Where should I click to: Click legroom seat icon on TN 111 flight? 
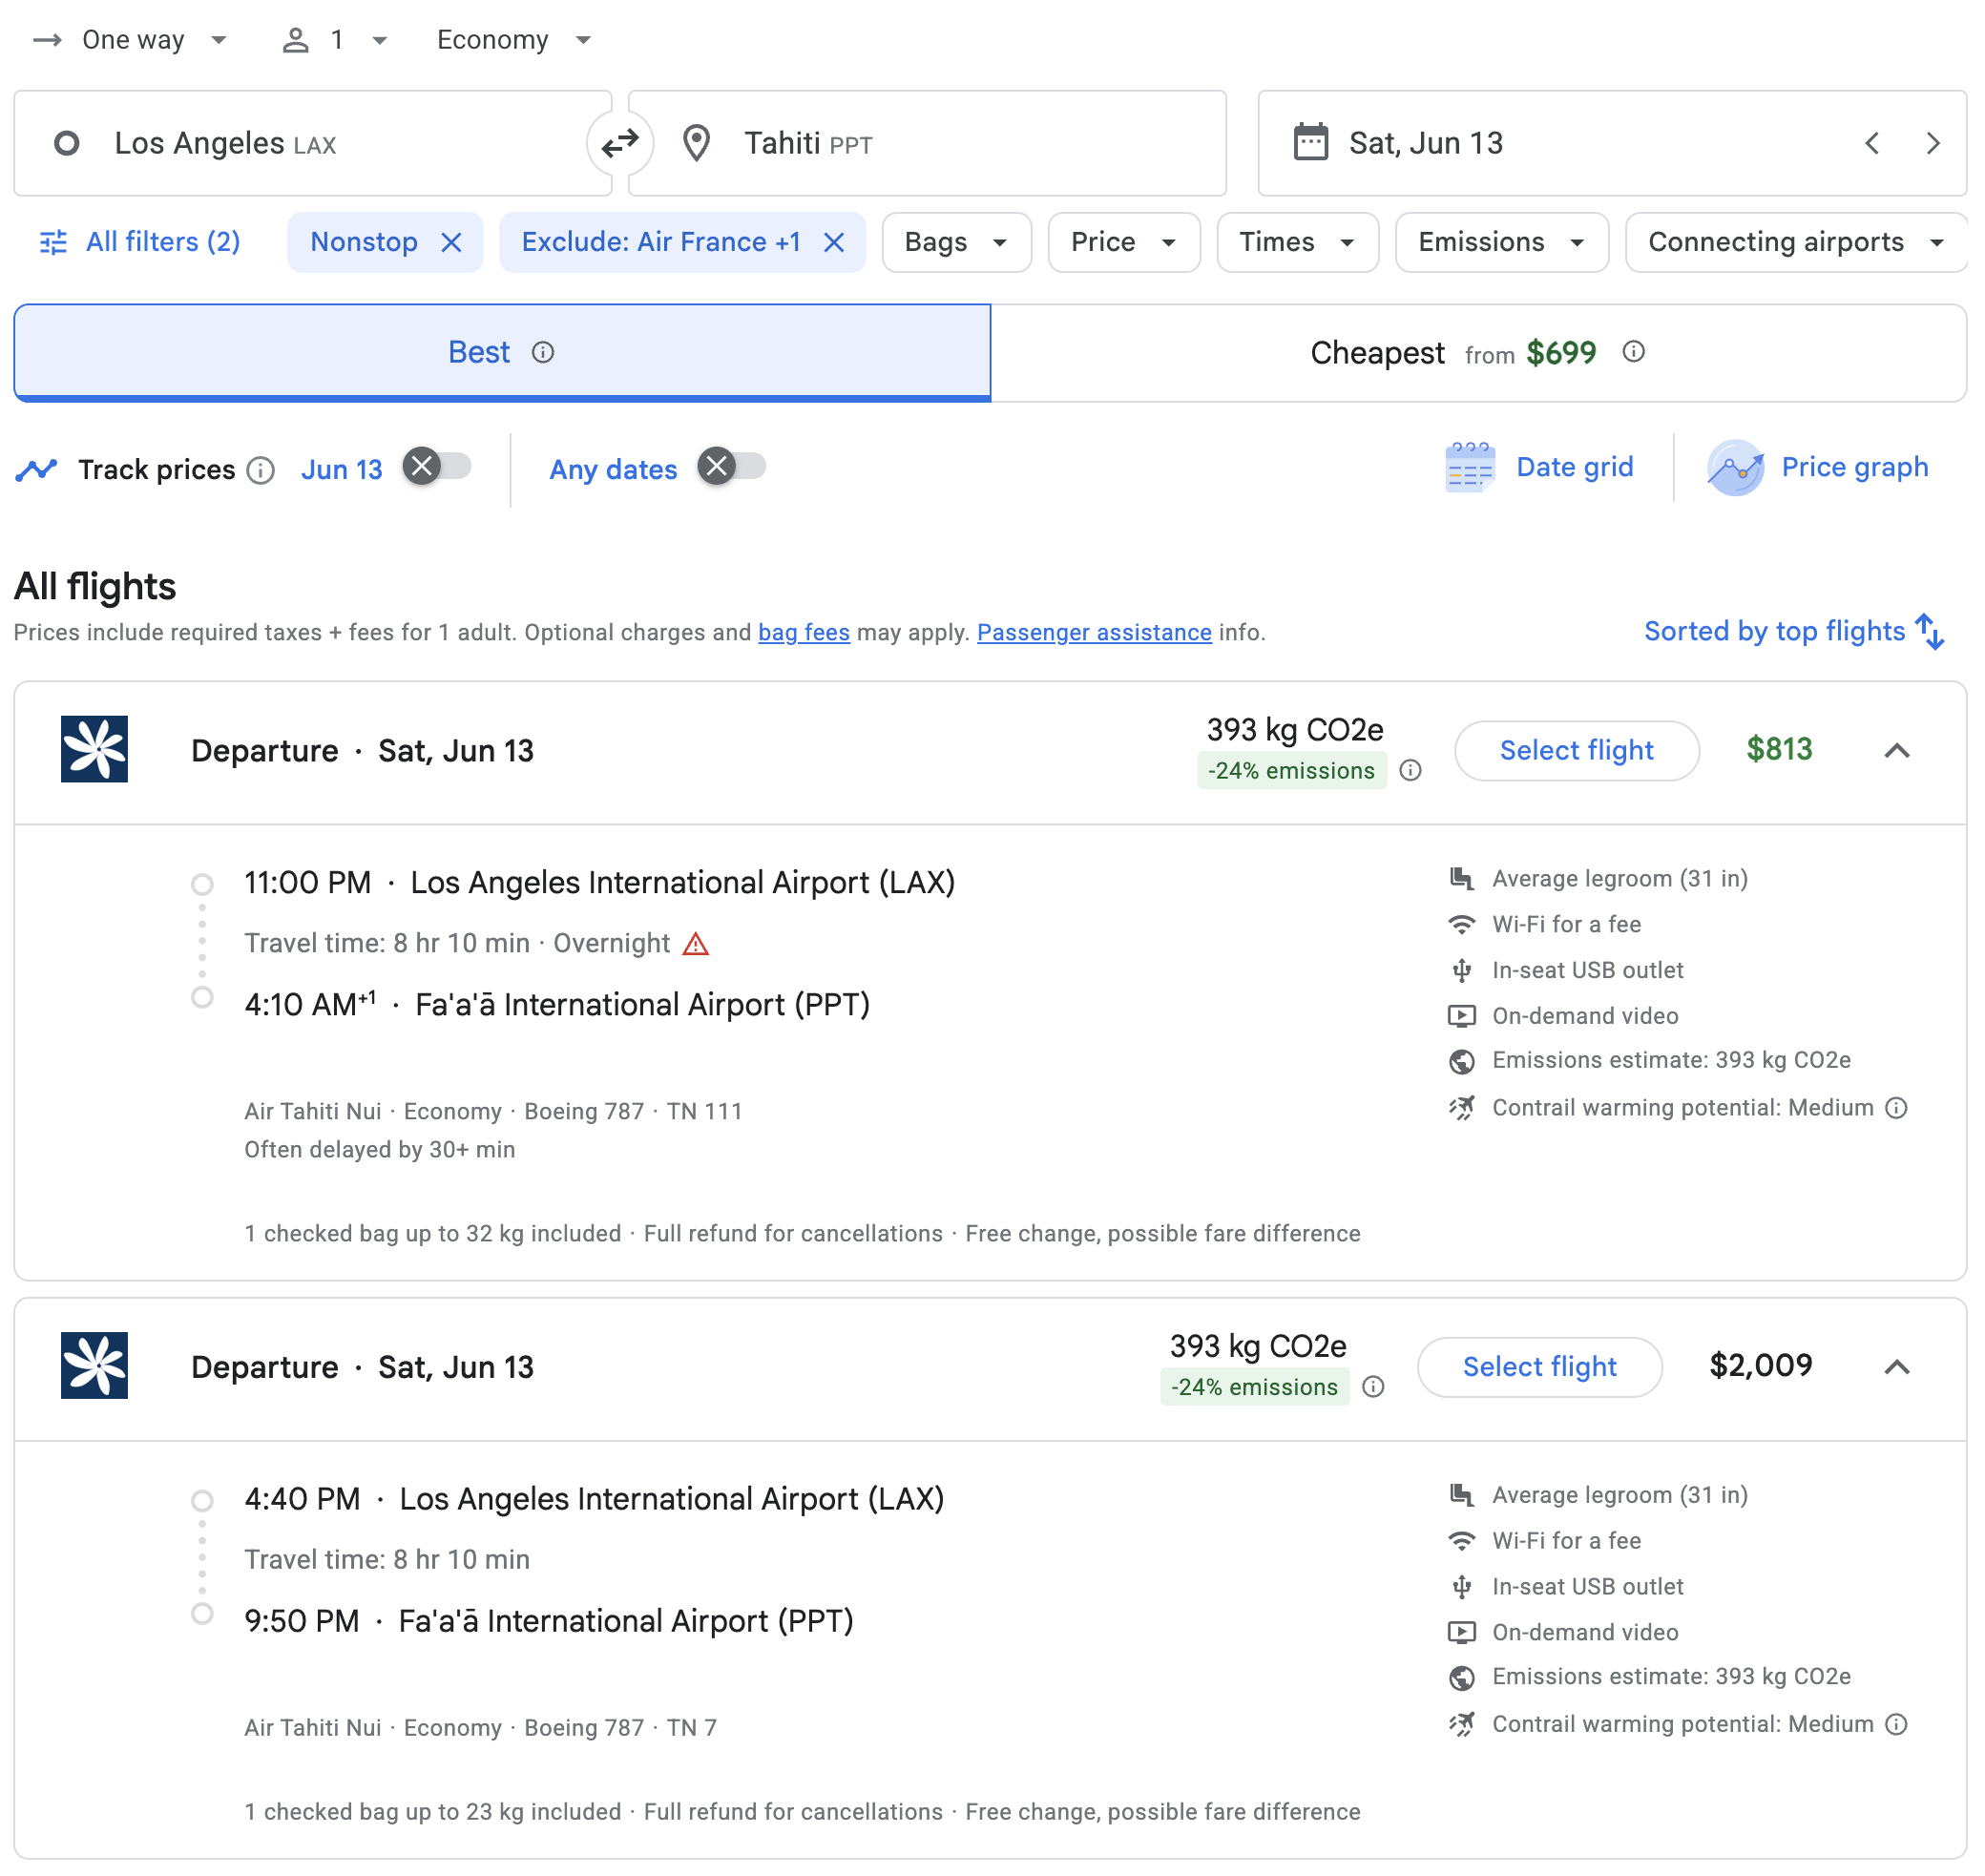[x=1462, y=879]
